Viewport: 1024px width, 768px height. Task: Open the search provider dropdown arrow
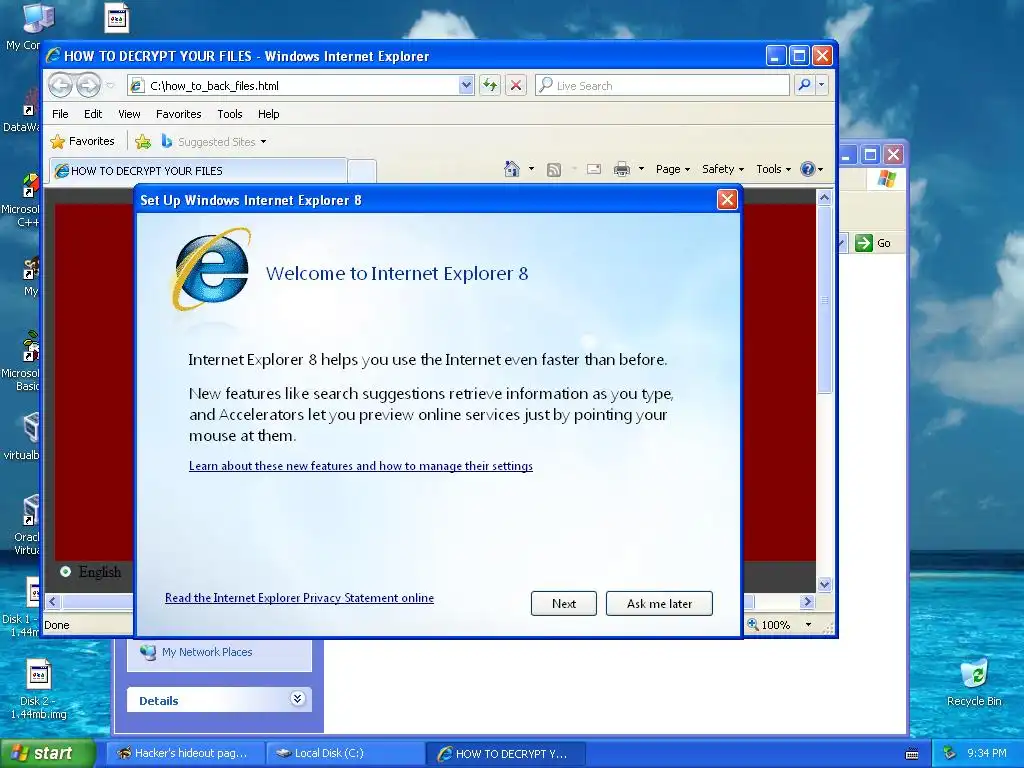pyautogui.click(x=822, y=85)
